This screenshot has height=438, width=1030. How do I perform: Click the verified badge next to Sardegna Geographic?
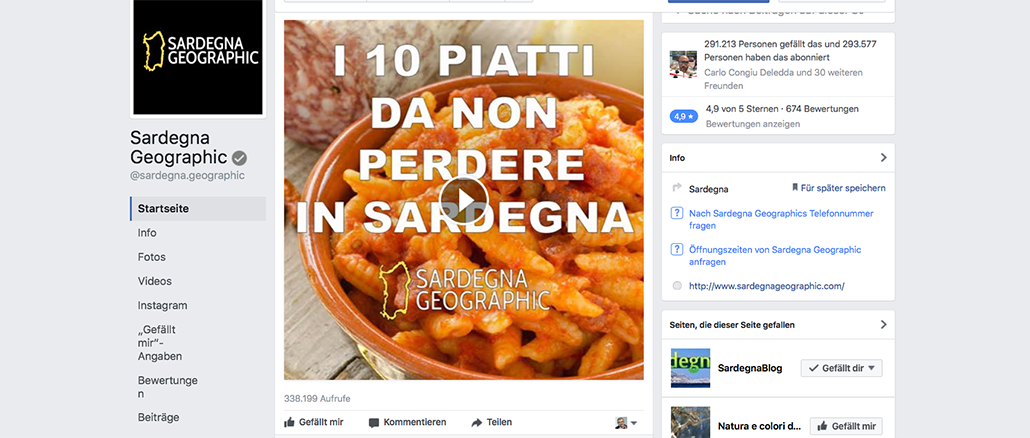pos(240,158)
